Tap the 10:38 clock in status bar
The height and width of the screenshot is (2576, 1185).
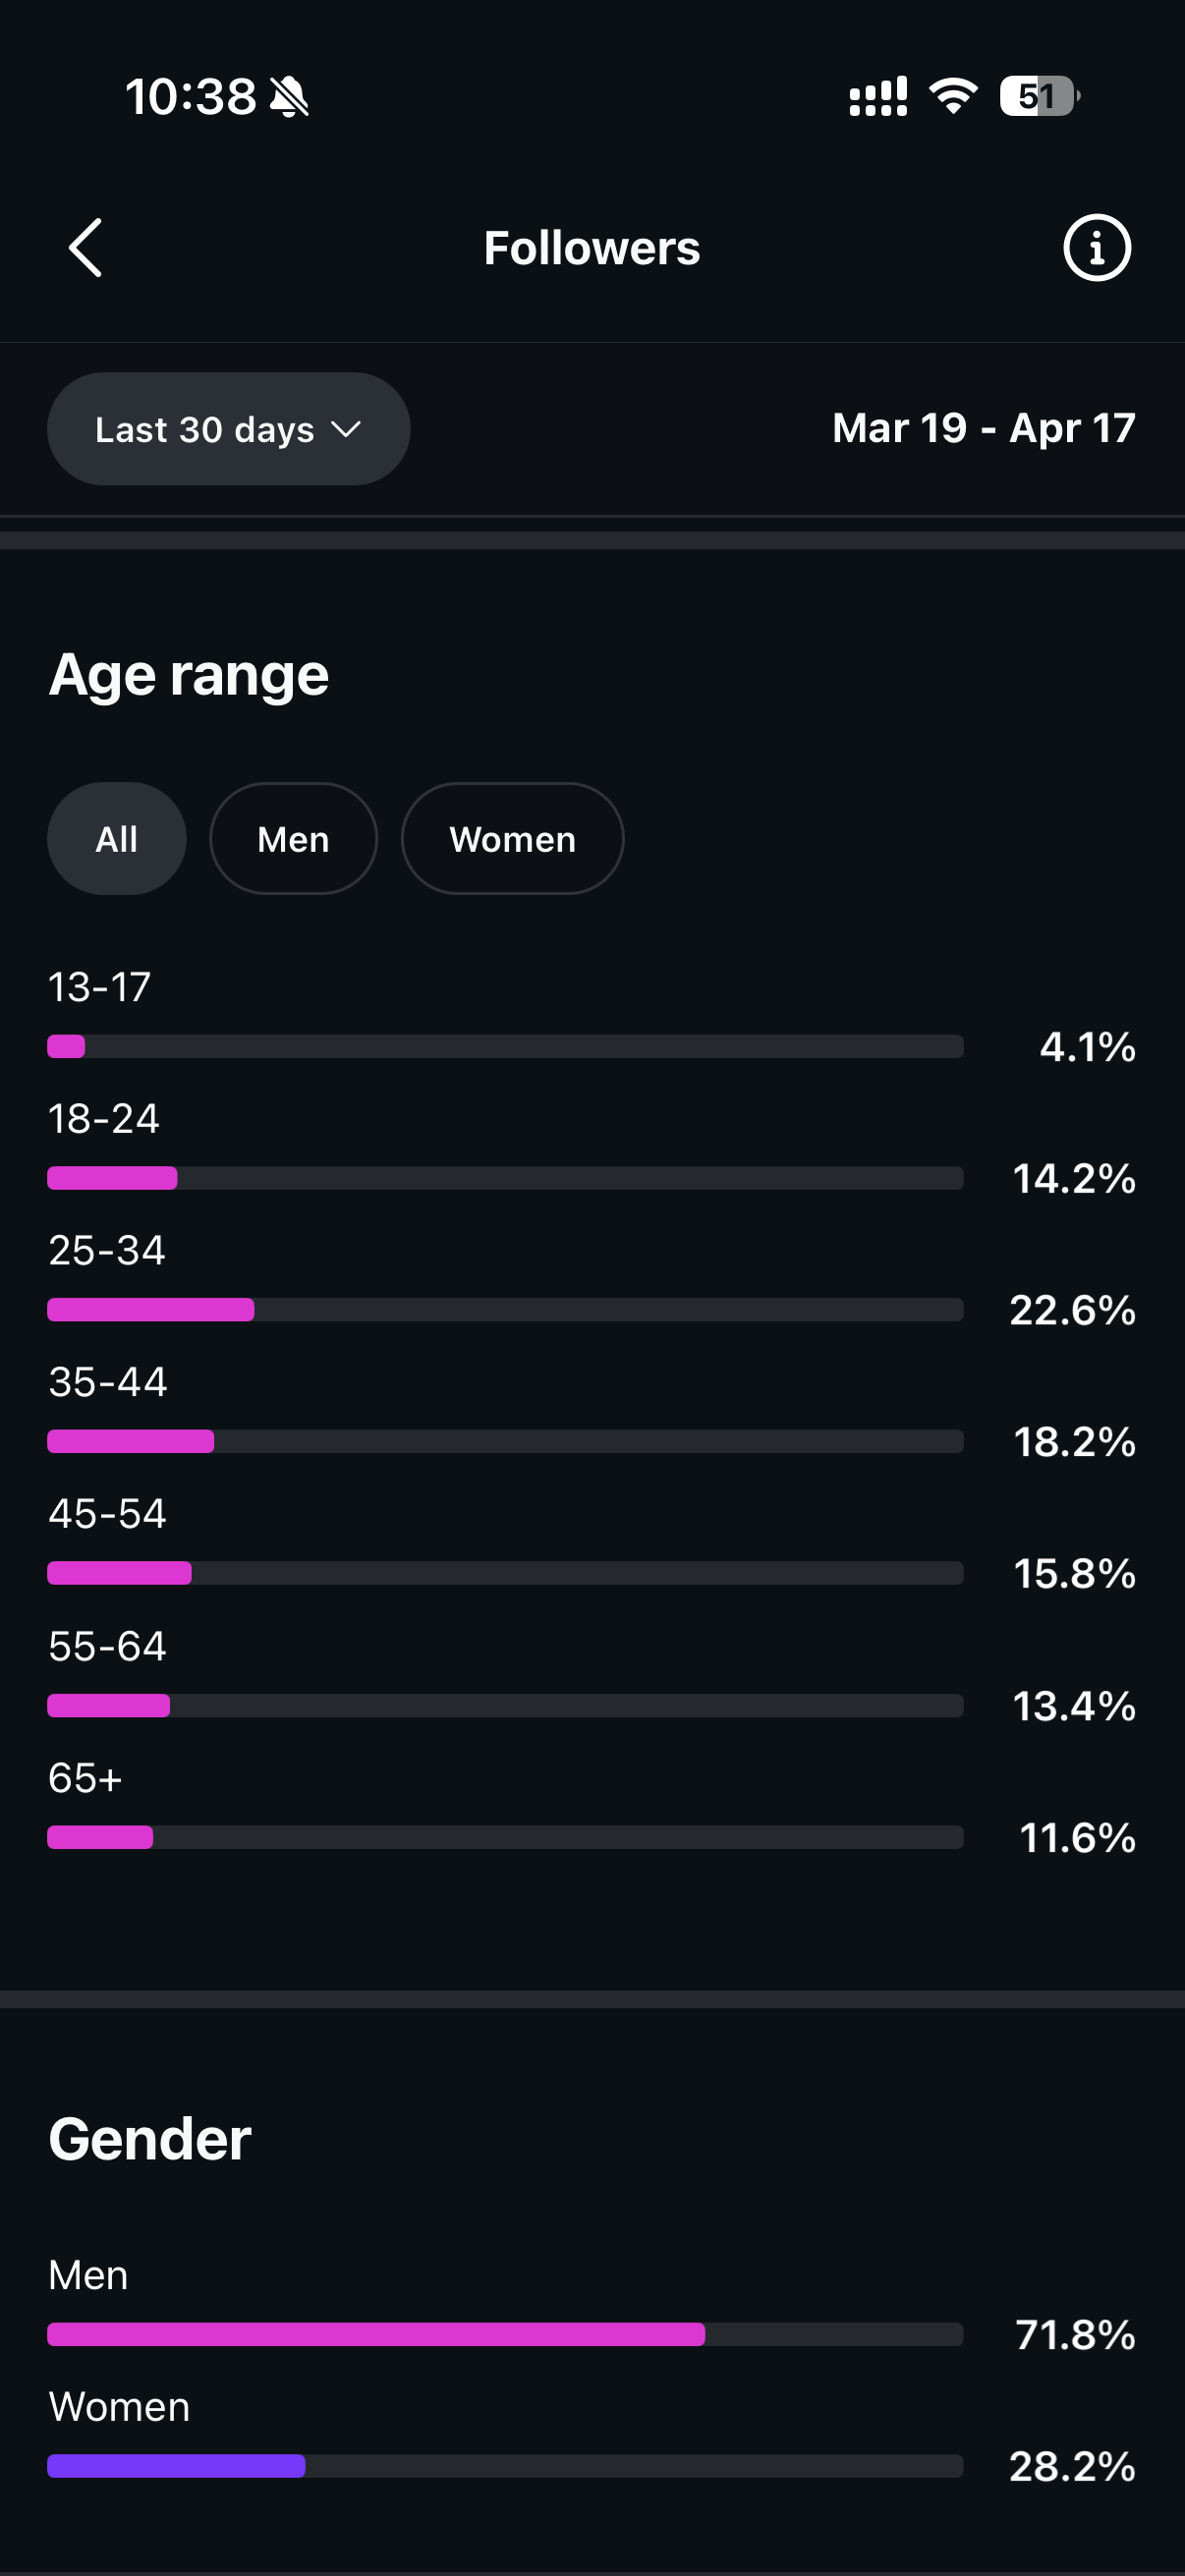click(191, 97)
